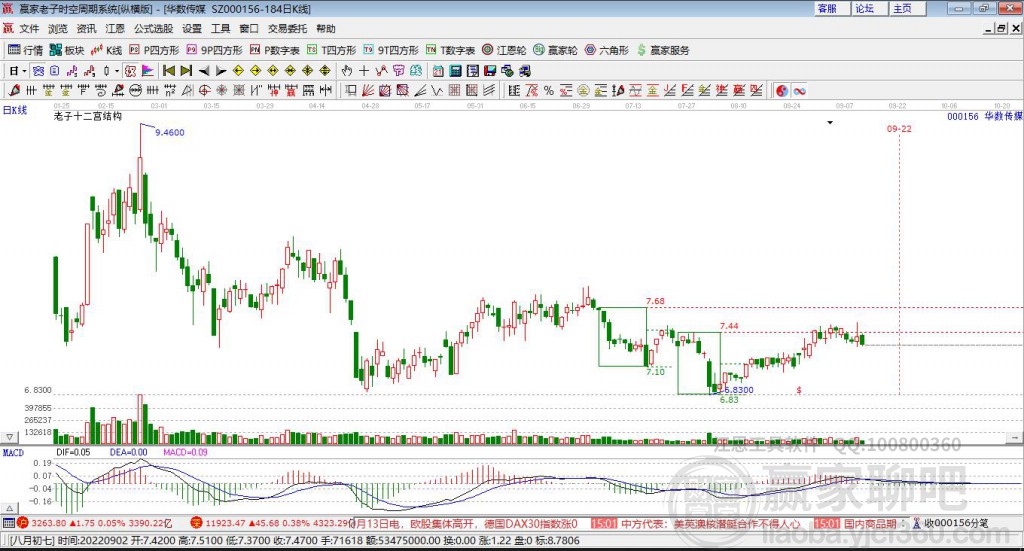Click the 老子十二宫结构 indicator title
The height and width of the screenshot is (551, 1024).
tap(88, 116)
